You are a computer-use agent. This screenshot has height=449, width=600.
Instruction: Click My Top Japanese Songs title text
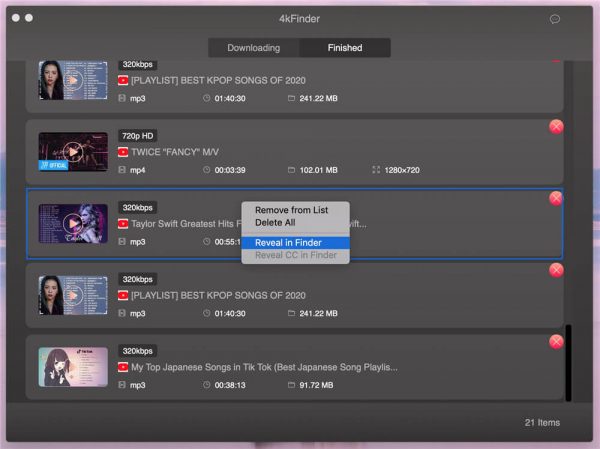click(x=264, y=367)
